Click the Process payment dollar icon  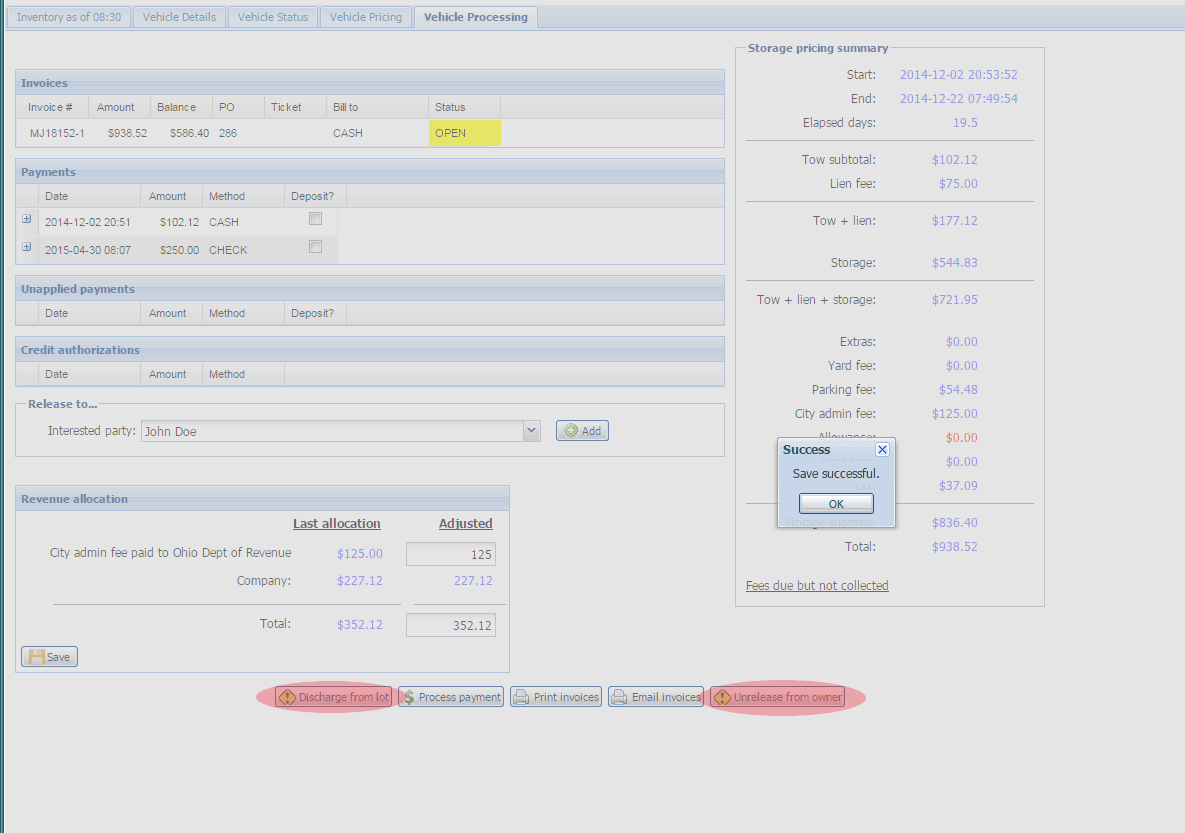tap(409, 697)
